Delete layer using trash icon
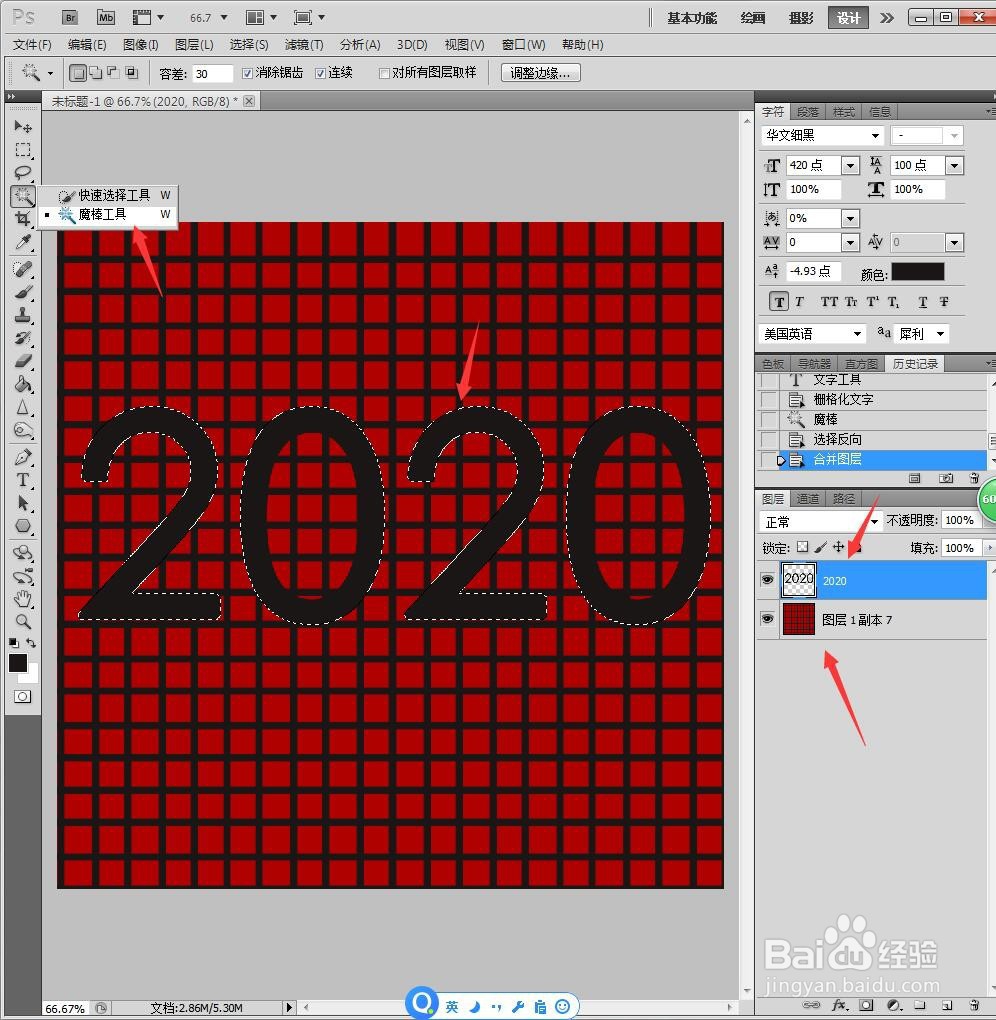 coord(975,1005)
